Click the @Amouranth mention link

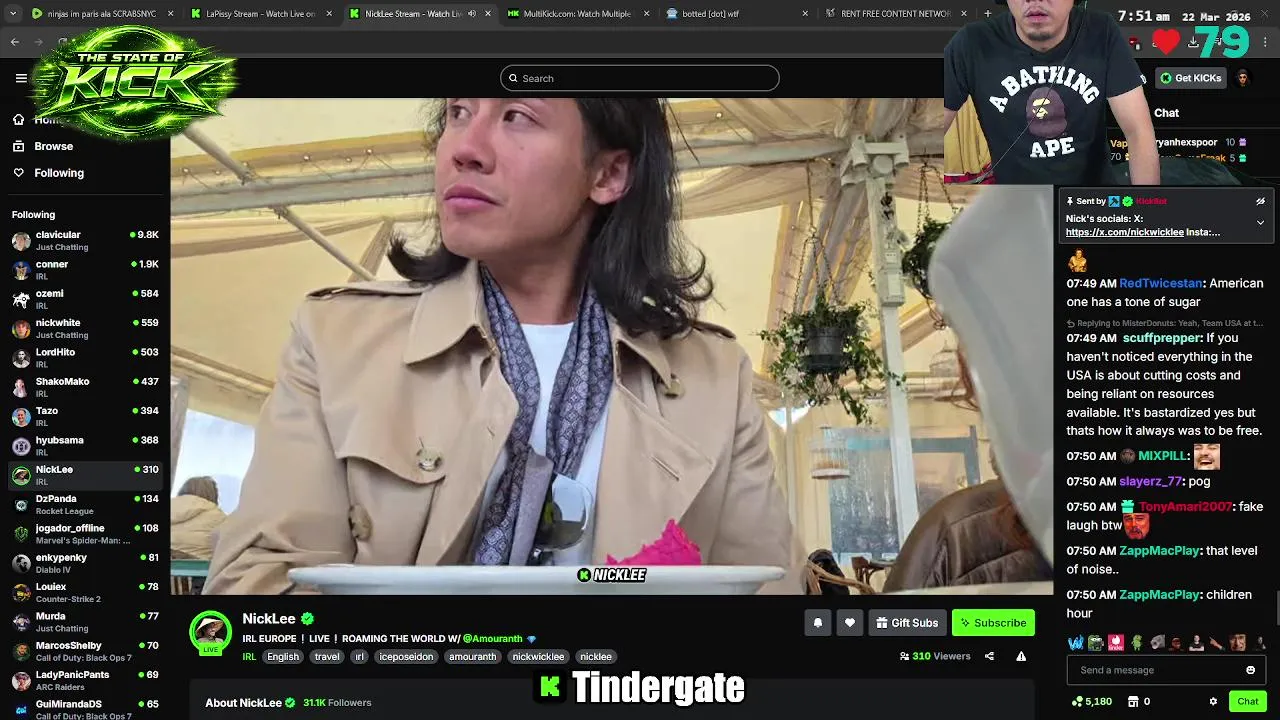[493, 639]
